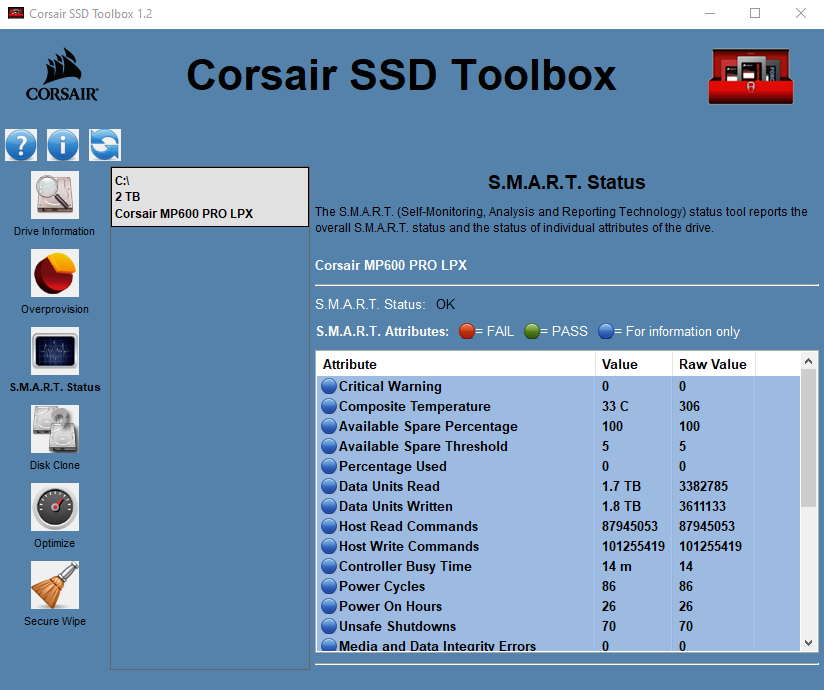The image size is (824, 690).
Task: Click the scroll up arrow of attribute list
Action: pos(809,360)
